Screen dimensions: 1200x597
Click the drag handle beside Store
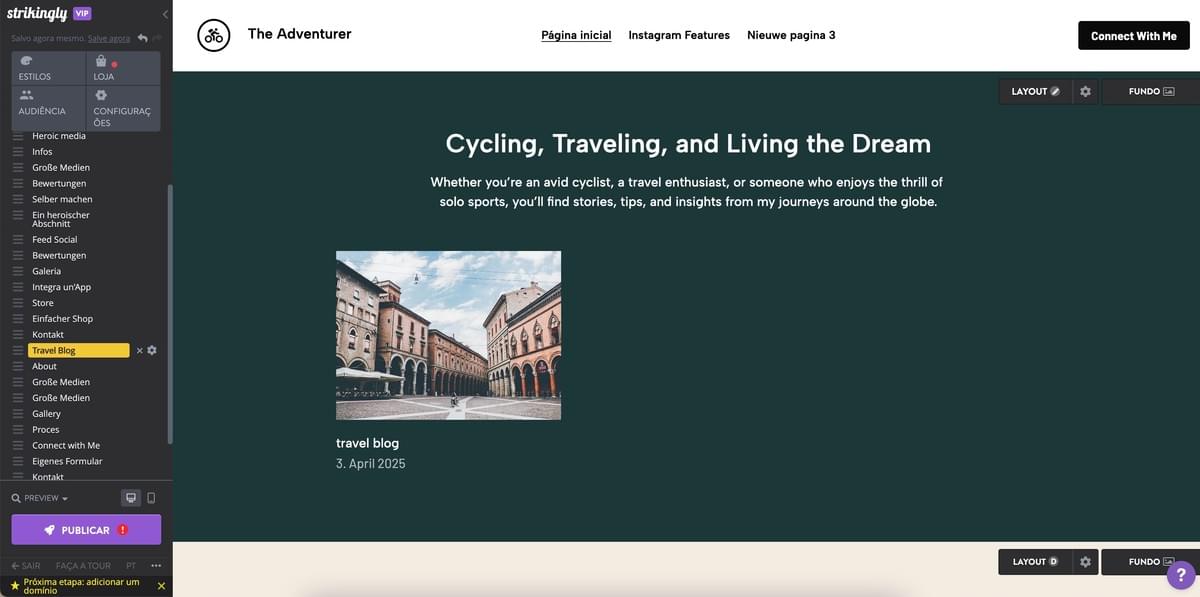tap(18, 303)
